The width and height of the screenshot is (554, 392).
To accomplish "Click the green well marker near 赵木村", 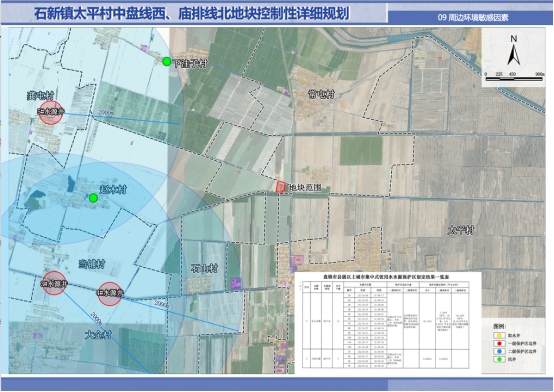I will click(x=93, y=198).
